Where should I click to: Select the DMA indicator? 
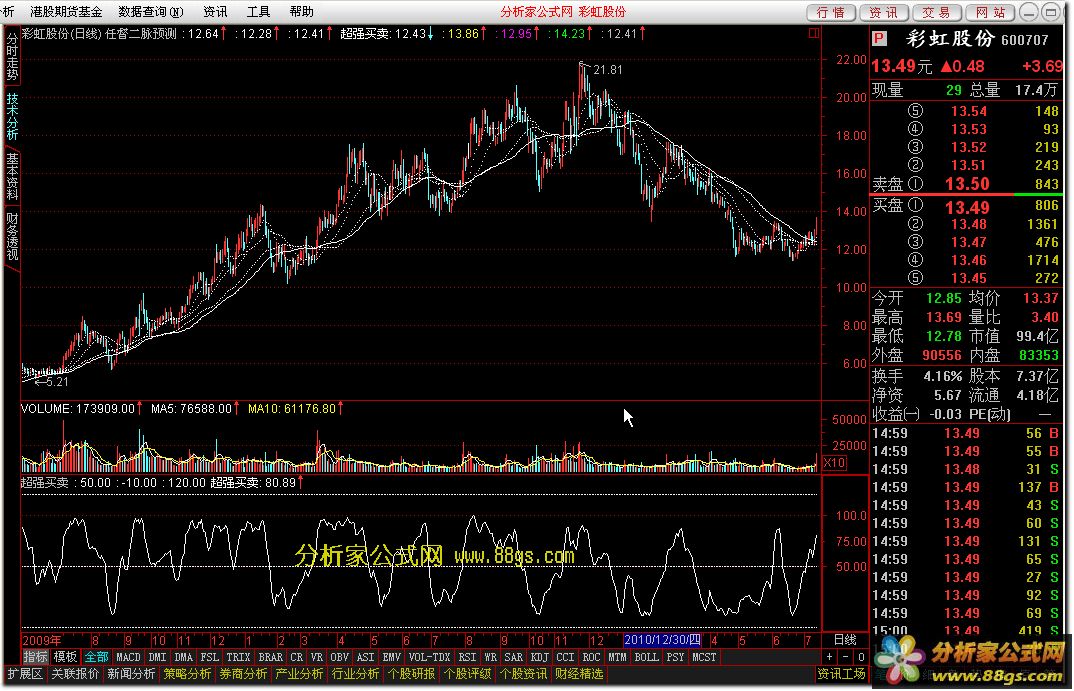pyautogui.click(x=184, y=657)
